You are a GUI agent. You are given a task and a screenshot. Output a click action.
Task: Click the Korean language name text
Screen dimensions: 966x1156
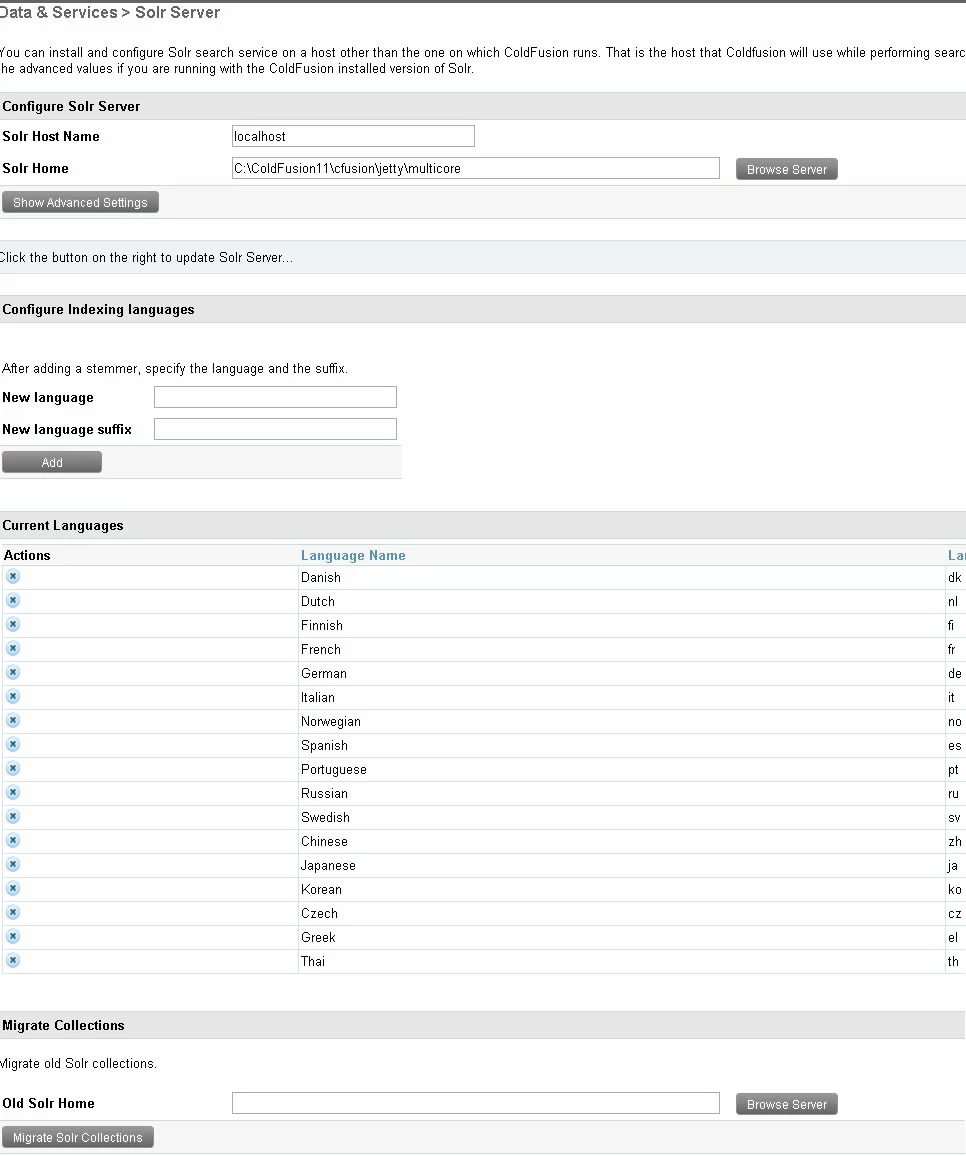click(x=321, y=889)
